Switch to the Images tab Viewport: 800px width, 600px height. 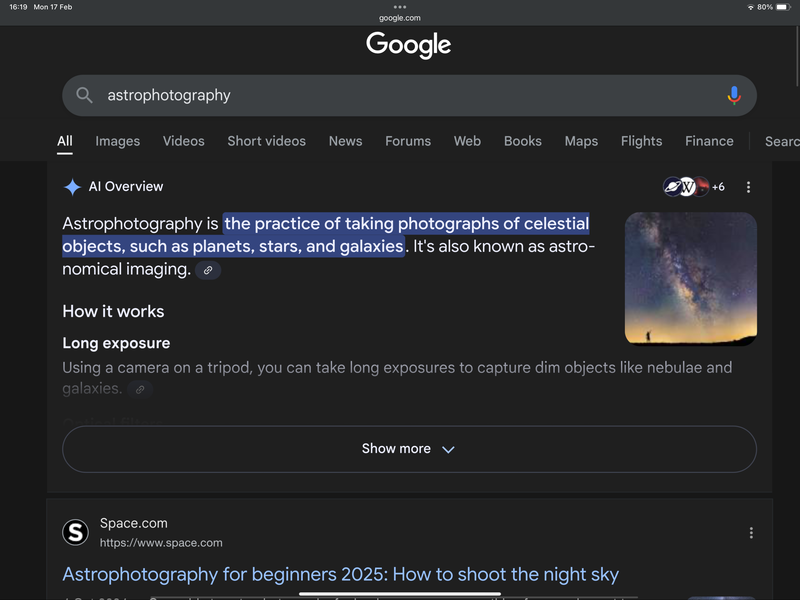click(117, 141)
